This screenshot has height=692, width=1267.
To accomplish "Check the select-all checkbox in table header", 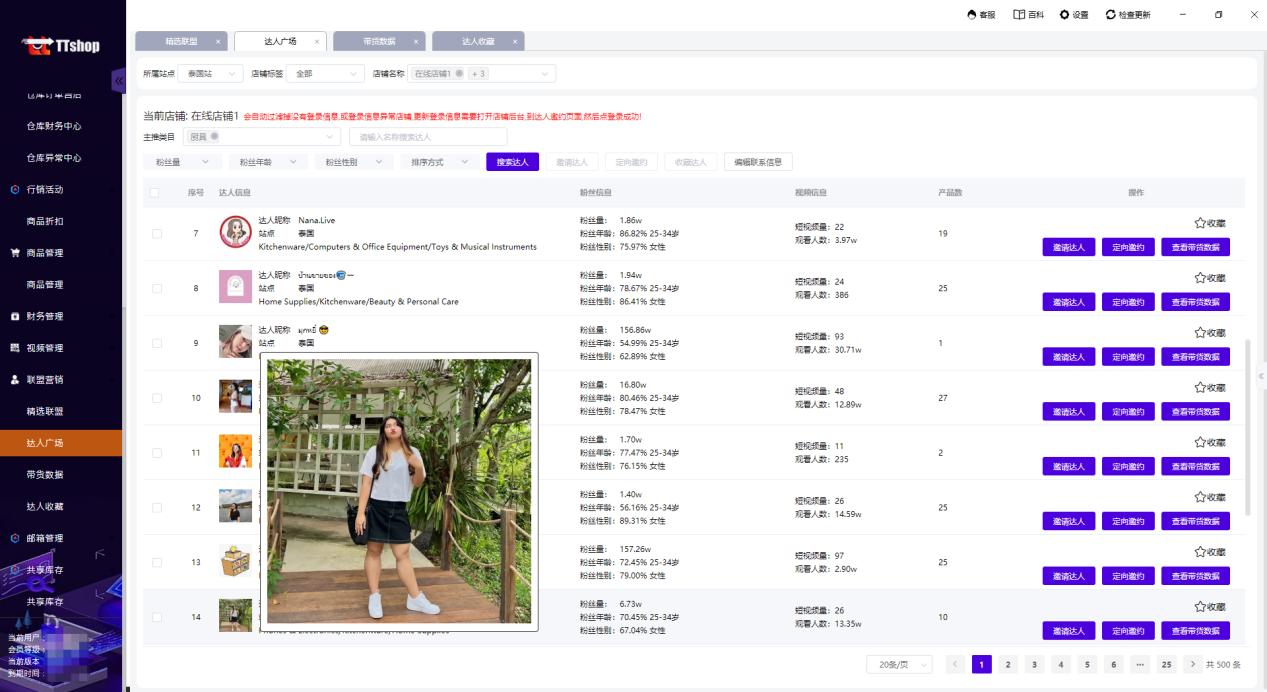I will click(x=156, y=195).
